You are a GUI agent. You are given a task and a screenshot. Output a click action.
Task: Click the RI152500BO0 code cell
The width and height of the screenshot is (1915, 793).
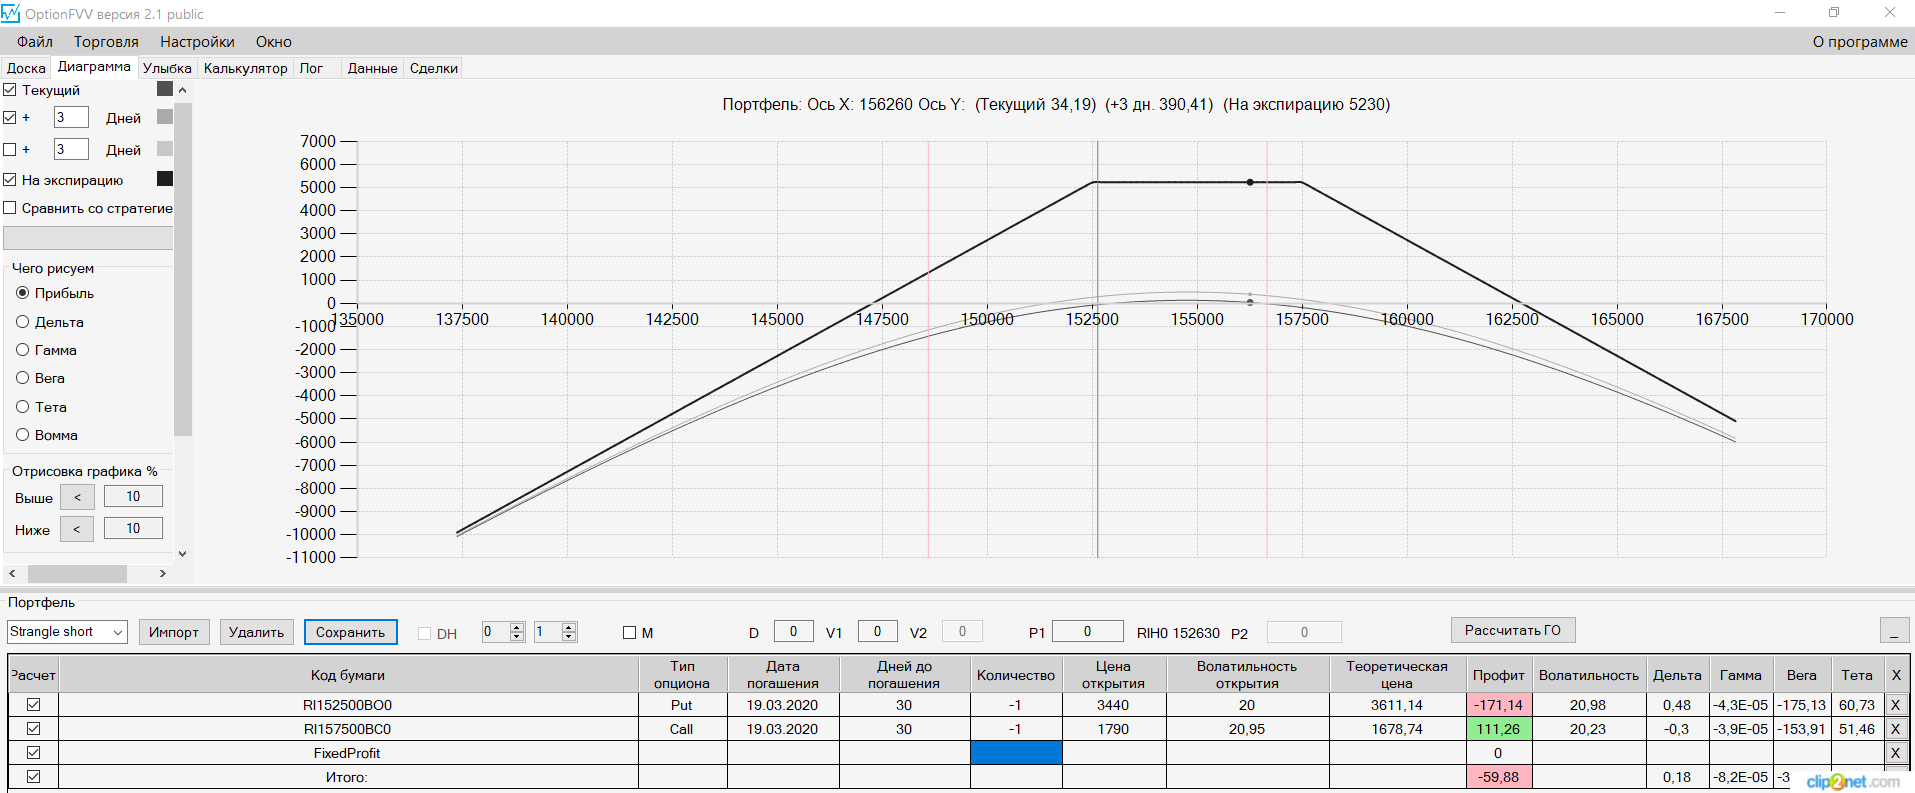(348, 705)
